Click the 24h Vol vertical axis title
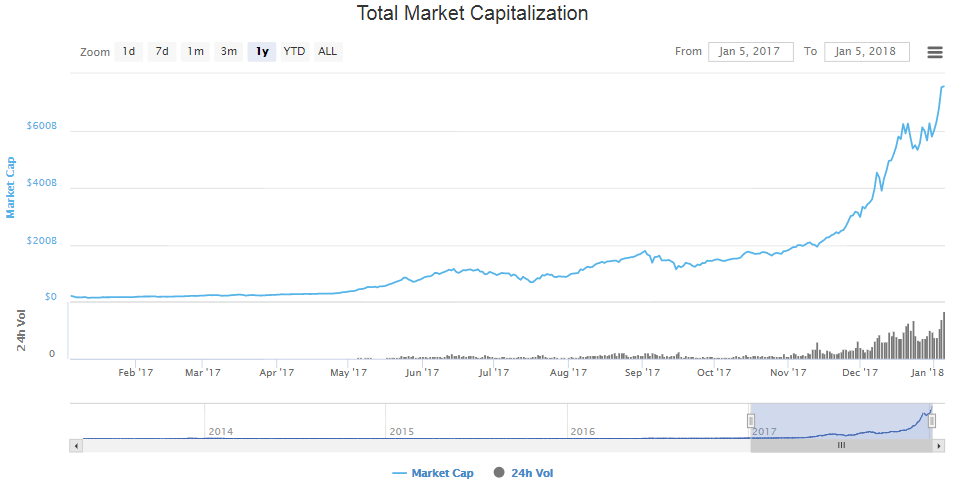This screenshot has height=486, width=956. [21, 331]
